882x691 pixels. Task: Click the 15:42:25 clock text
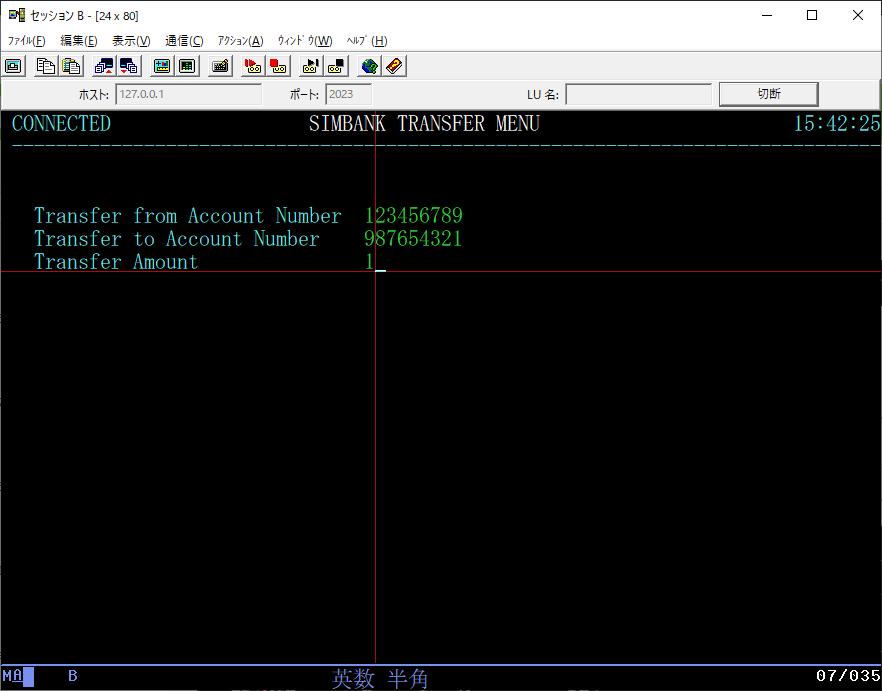836,123
